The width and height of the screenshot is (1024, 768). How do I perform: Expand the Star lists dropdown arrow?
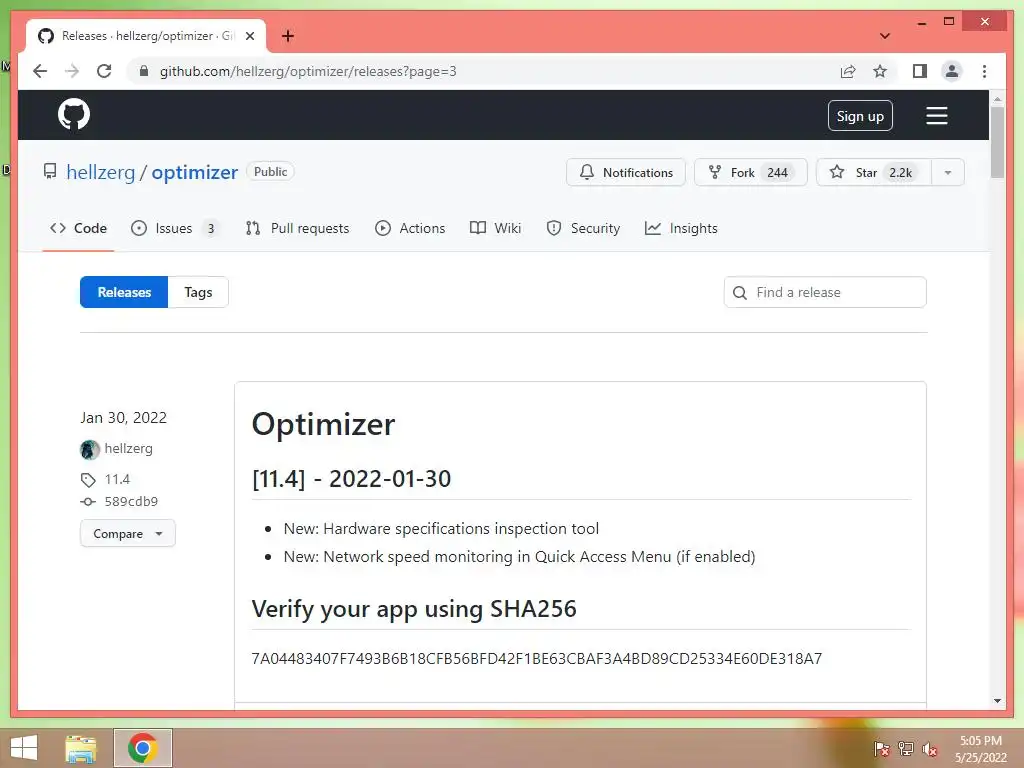coord(948,172)
